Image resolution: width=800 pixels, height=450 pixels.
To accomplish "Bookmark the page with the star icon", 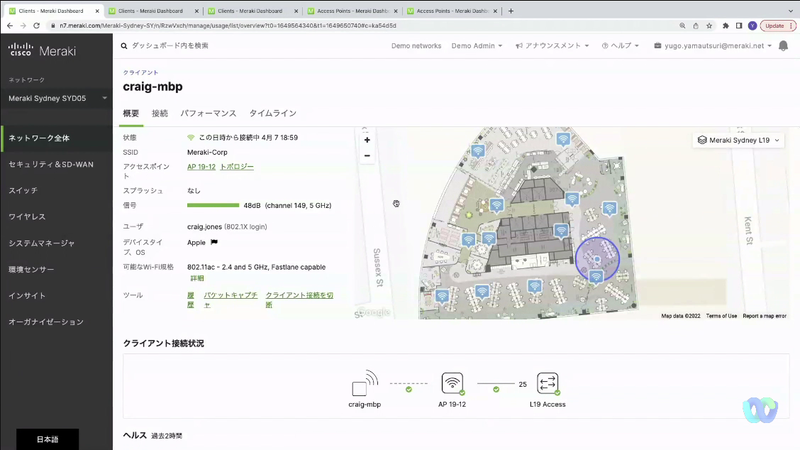I will pyautogui.click(x=709, y=26).
